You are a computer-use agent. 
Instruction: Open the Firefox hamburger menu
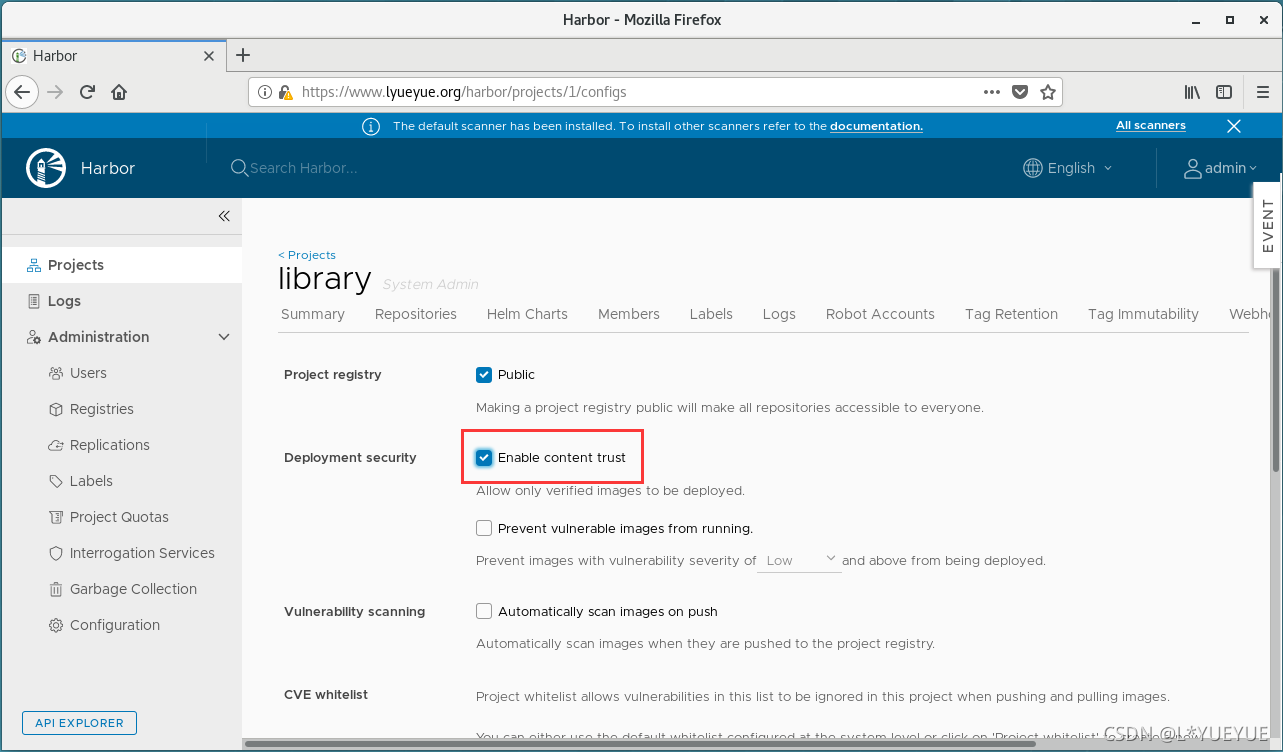pos(1263,92)
